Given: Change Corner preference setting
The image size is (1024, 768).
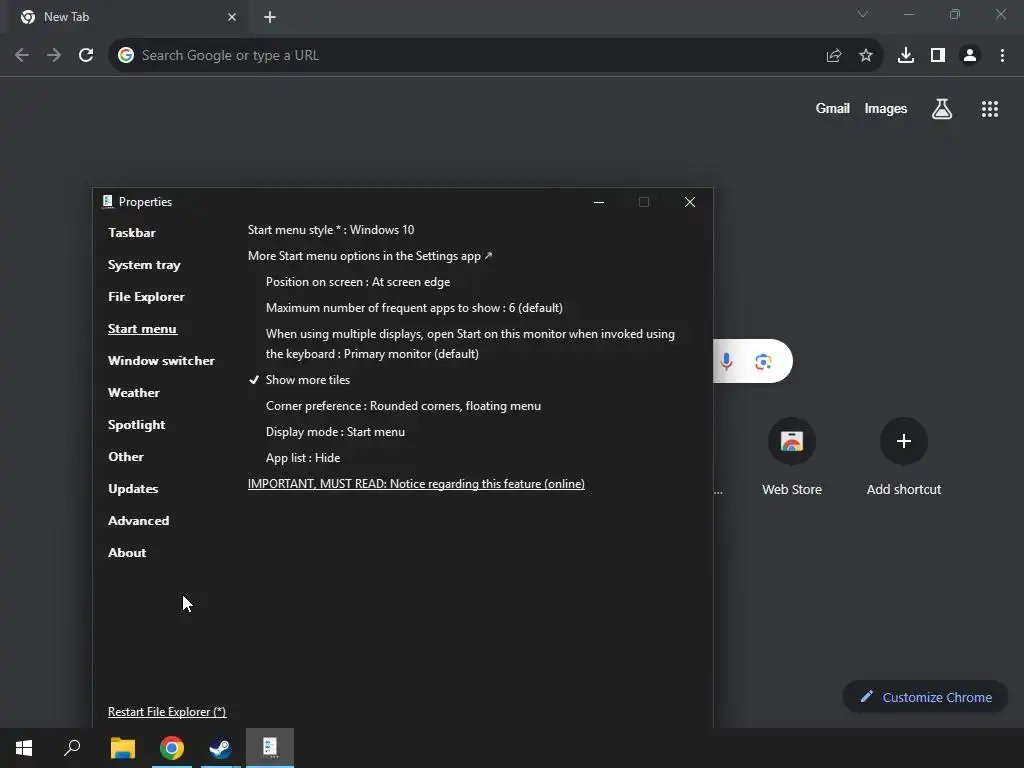Looking at the screenshot, I should coord(403,406).
